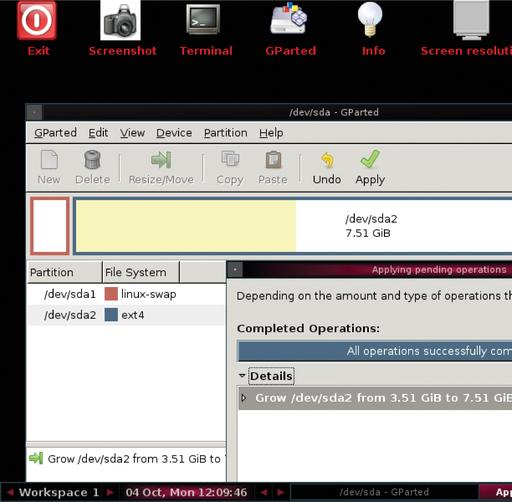
Task: Select the /dev/sda2 ext4 partition row
Action: point(126,315)
